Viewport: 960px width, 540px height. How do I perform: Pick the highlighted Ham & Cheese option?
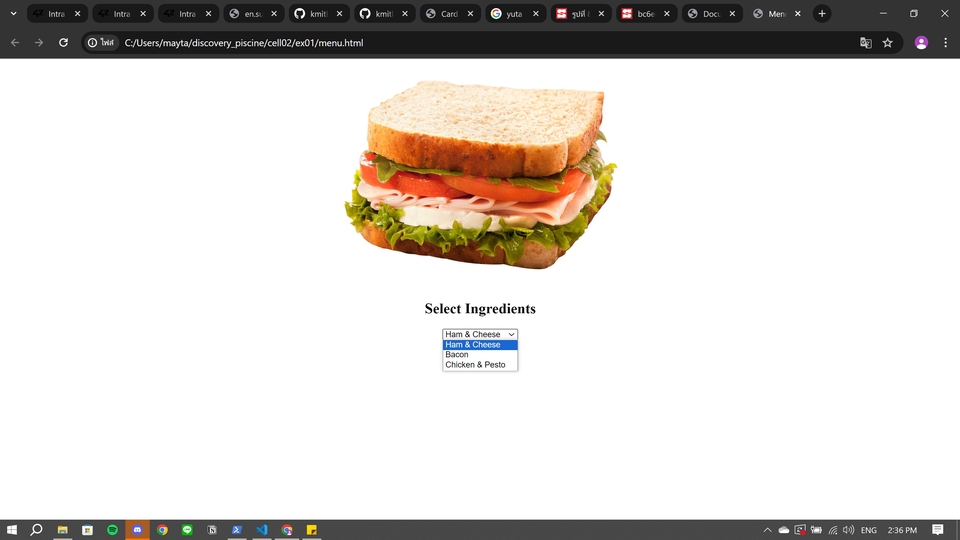(480, 345)
